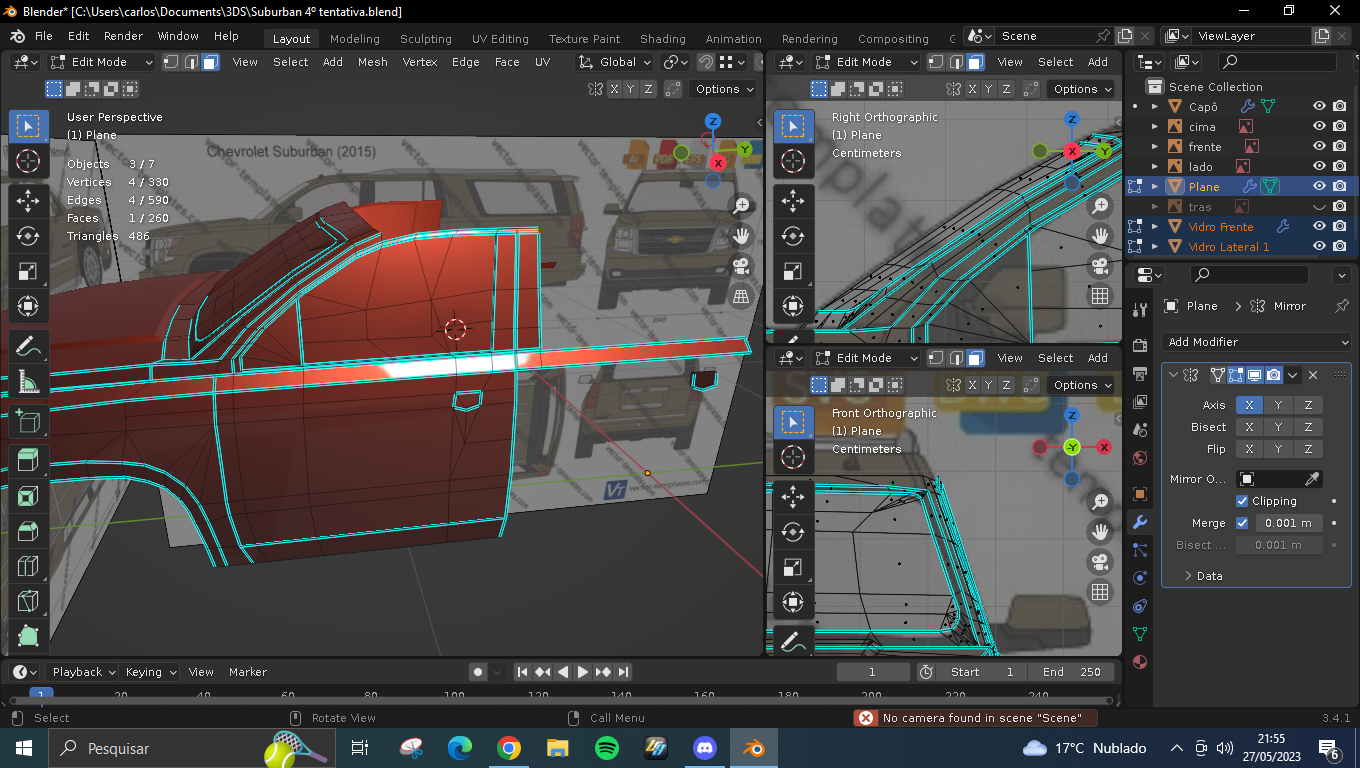Image resolution: width=1360 pixels, height=768 pixels.
Task: Open the Render properties tab
Action: click(1139, 345)
